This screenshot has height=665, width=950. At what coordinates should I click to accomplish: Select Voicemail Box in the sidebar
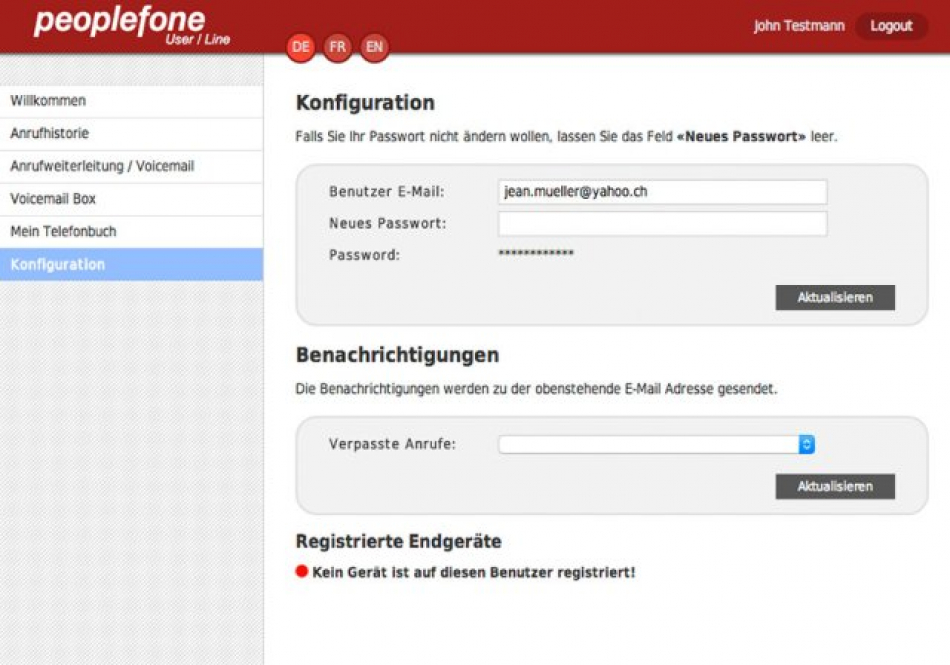pyautogui.click(x=131, y=199)
